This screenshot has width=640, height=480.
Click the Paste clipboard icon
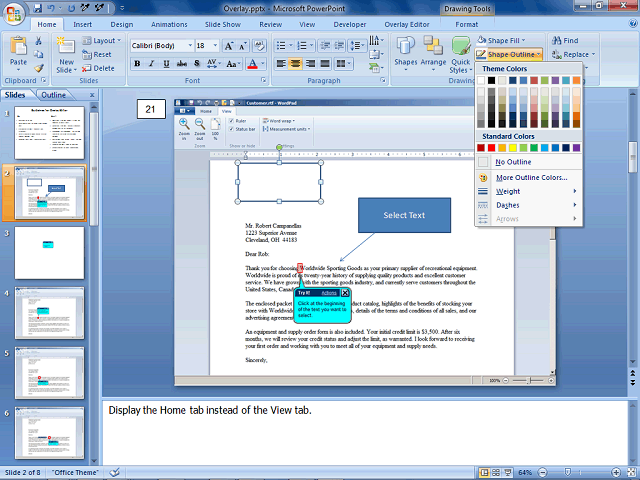coord(18,46)
